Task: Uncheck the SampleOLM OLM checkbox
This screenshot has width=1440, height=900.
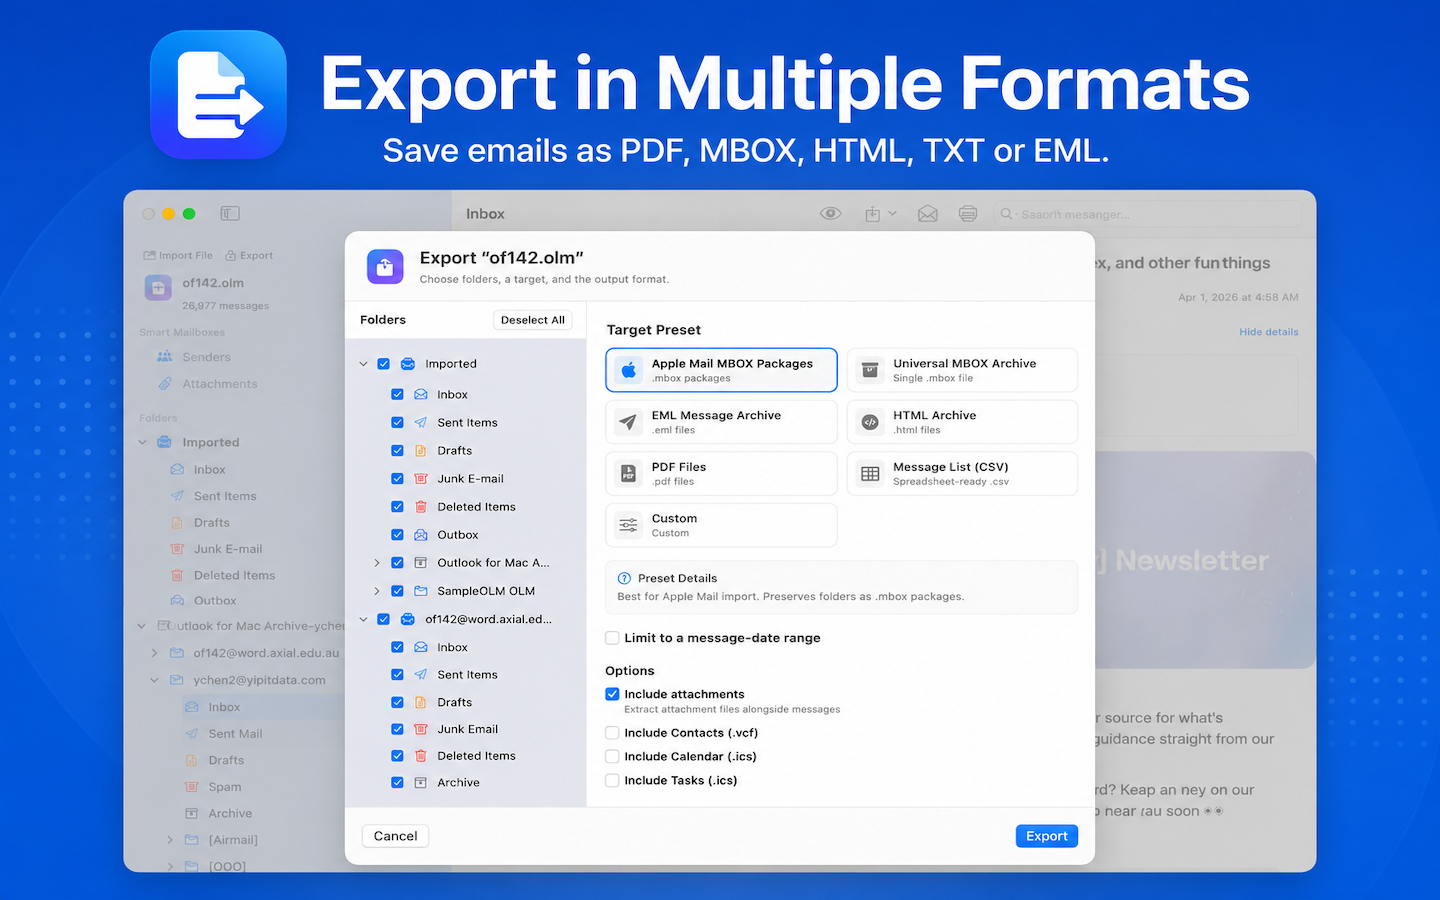Action: click(397, 591)
